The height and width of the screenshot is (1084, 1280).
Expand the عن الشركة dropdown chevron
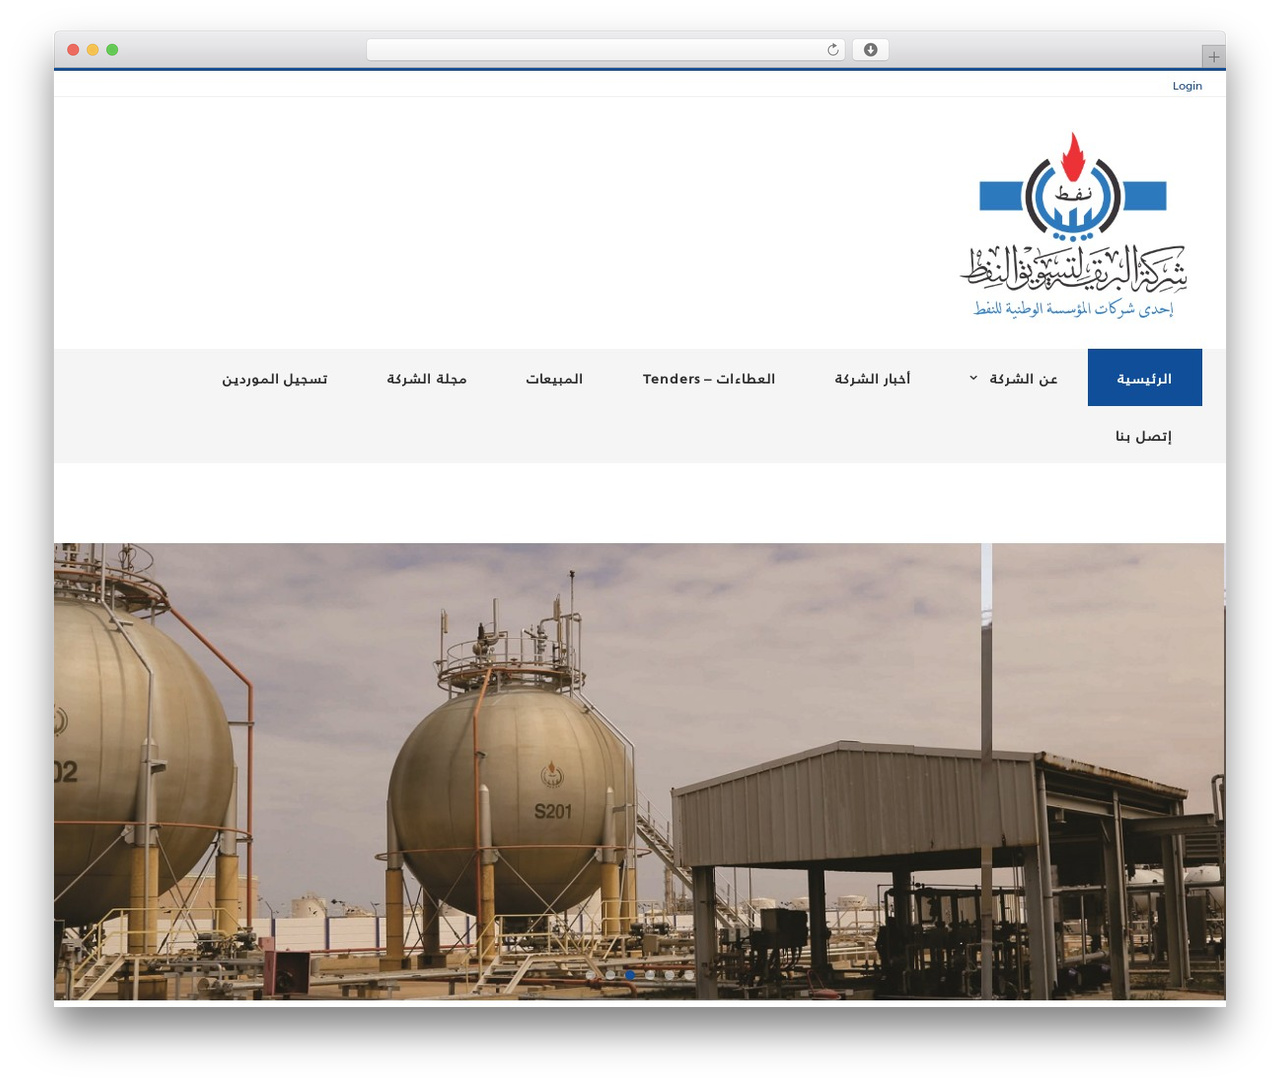973,378
